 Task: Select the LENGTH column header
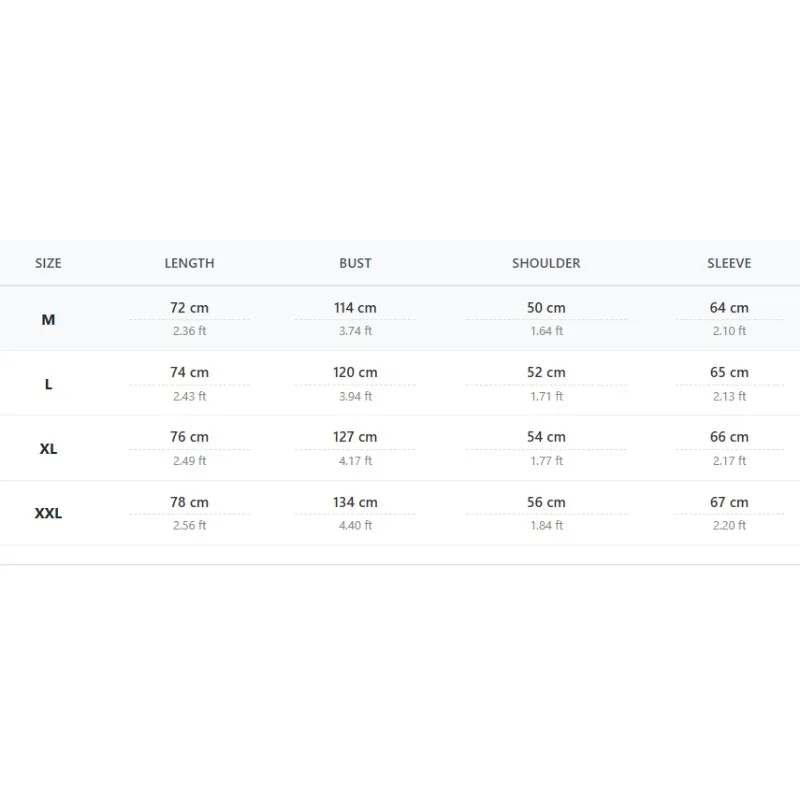click(189, 263)
